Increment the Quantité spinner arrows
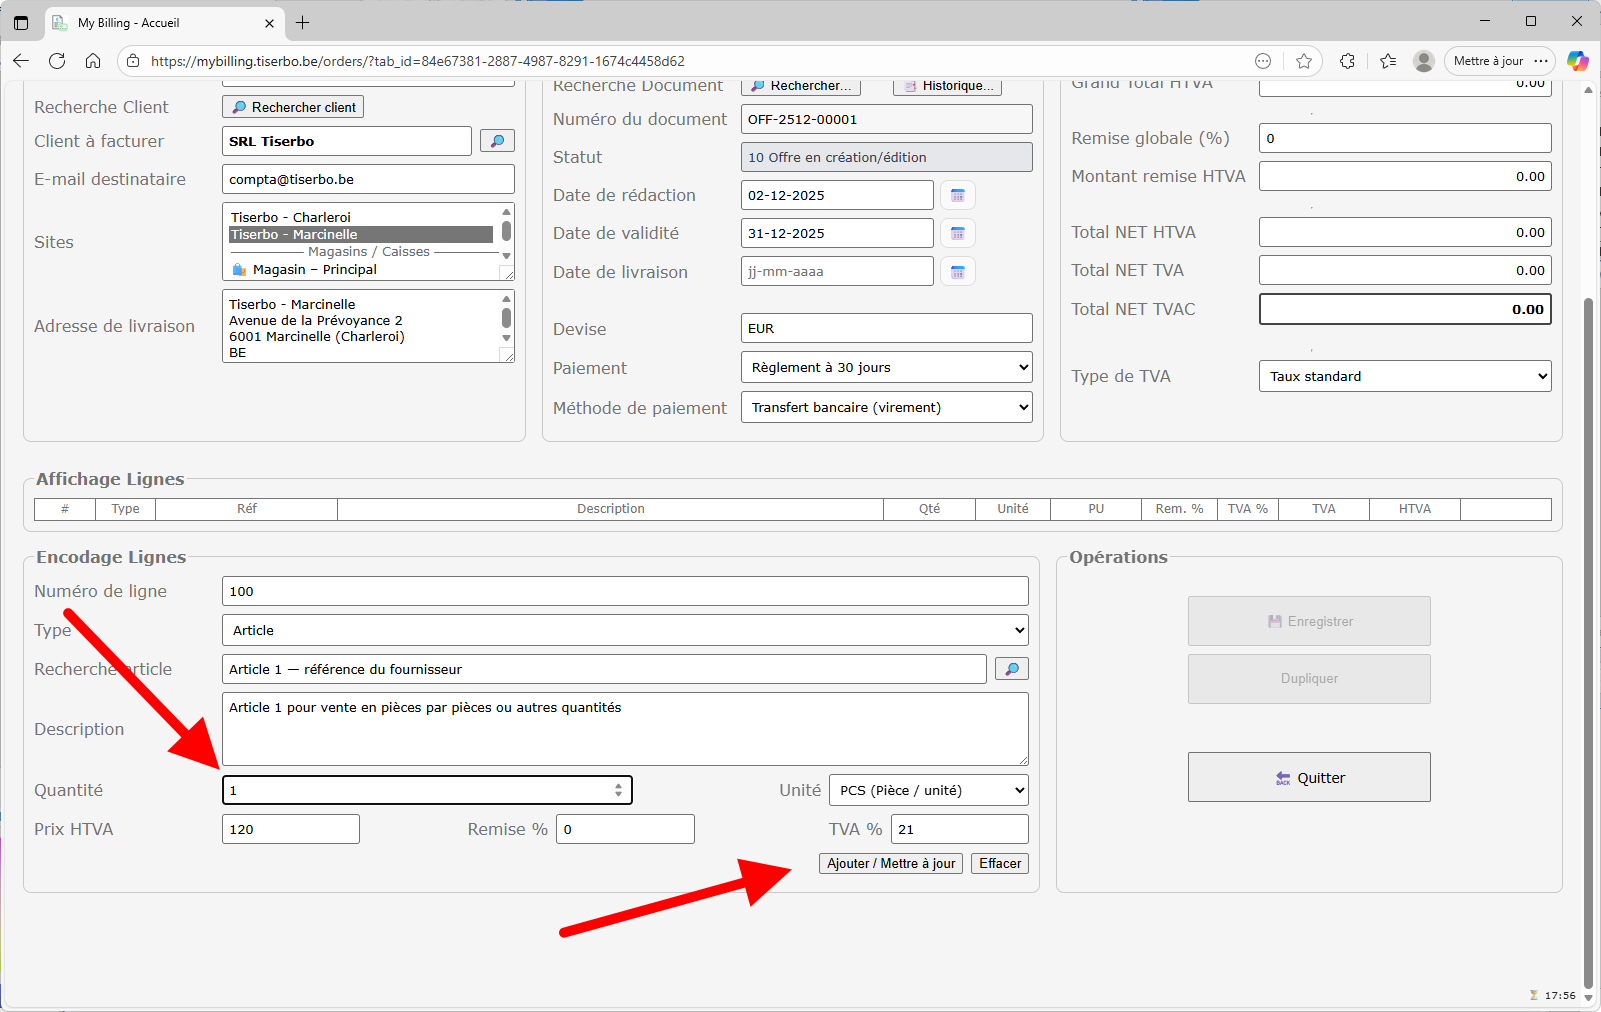This screenshot has height=1012, width=1601. click(x=618, y=785)
